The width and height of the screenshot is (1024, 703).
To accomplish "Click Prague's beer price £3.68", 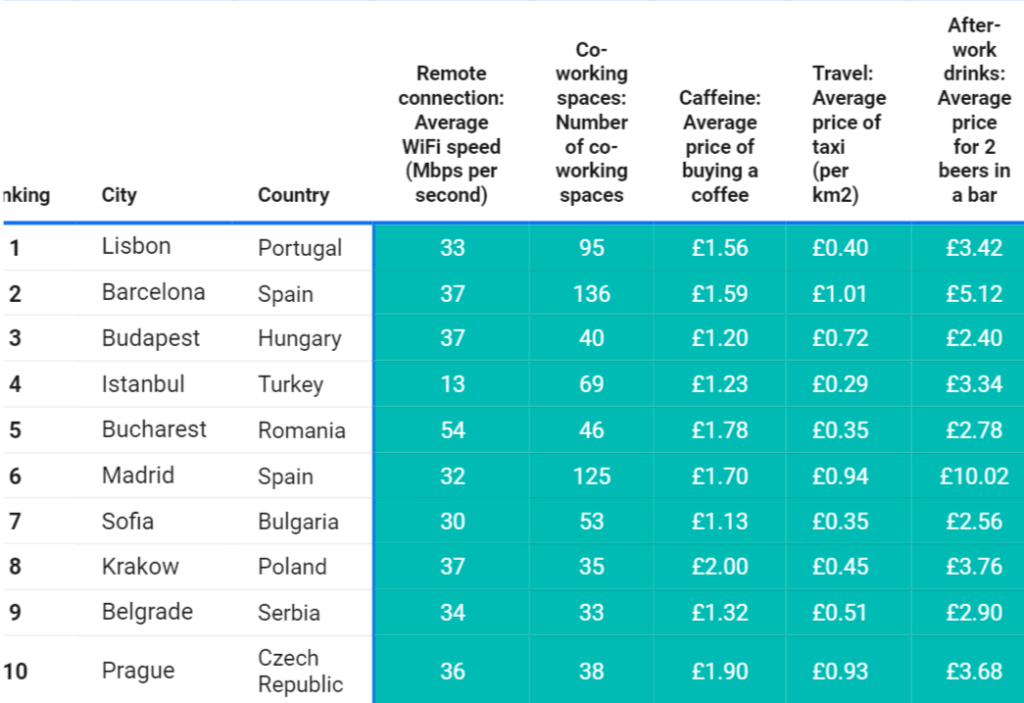I will coord(974,671).
